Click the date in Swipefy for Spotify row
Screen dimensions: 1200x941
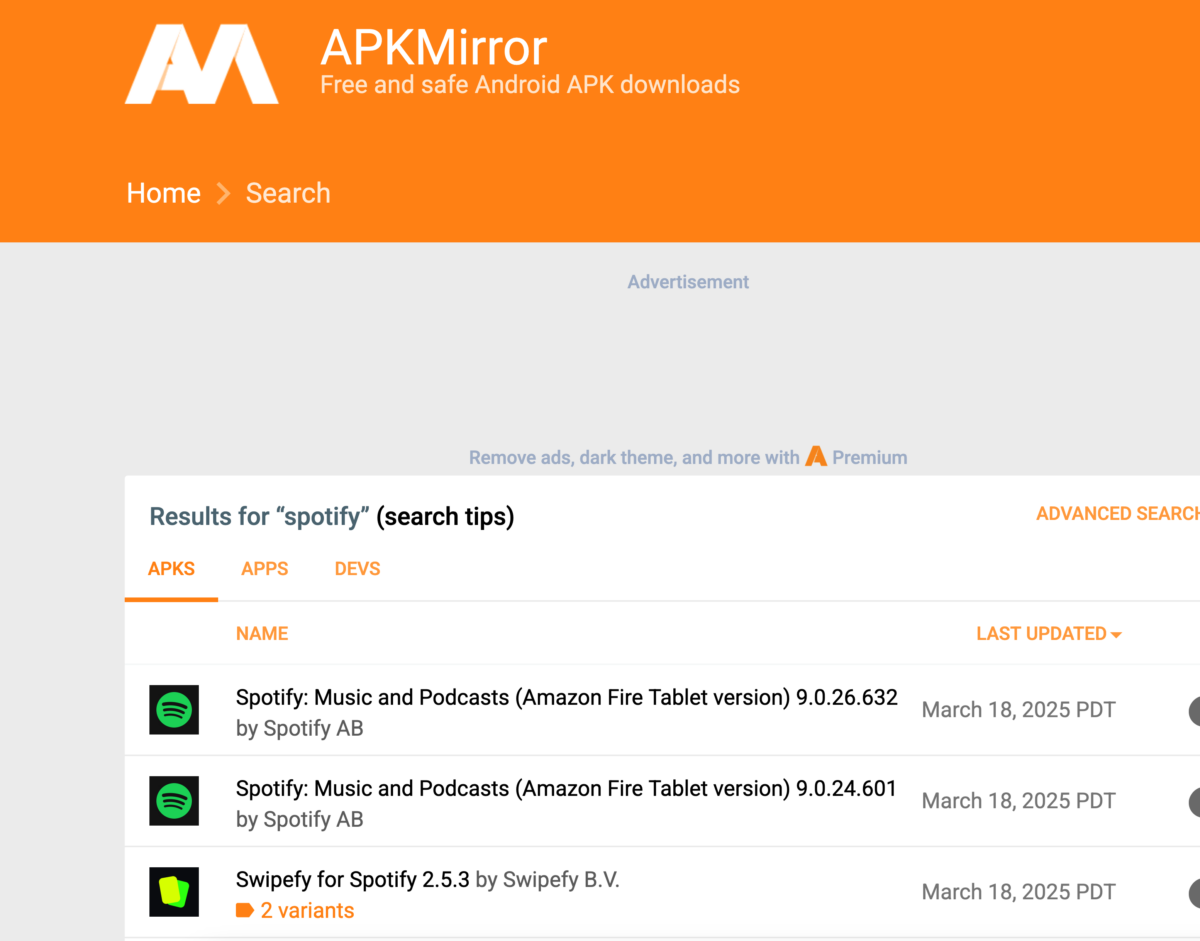(1018, 892)
